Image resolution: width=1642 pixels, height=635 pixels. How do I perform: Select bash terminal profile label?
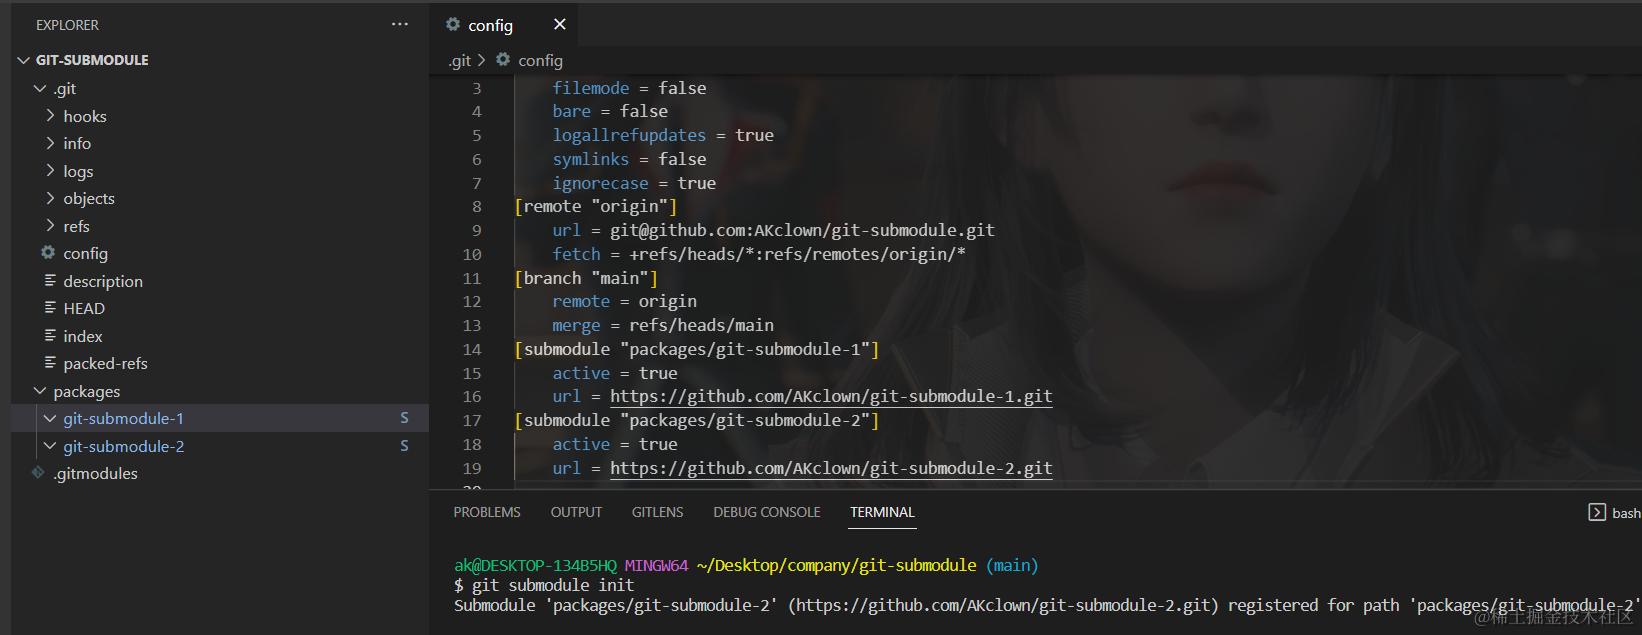coord(1626,513)
